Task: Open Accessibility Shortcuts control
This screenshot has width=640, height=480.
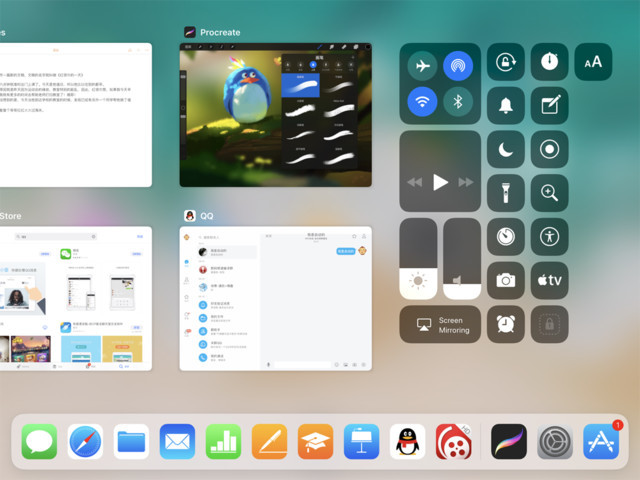Action: 549,237
